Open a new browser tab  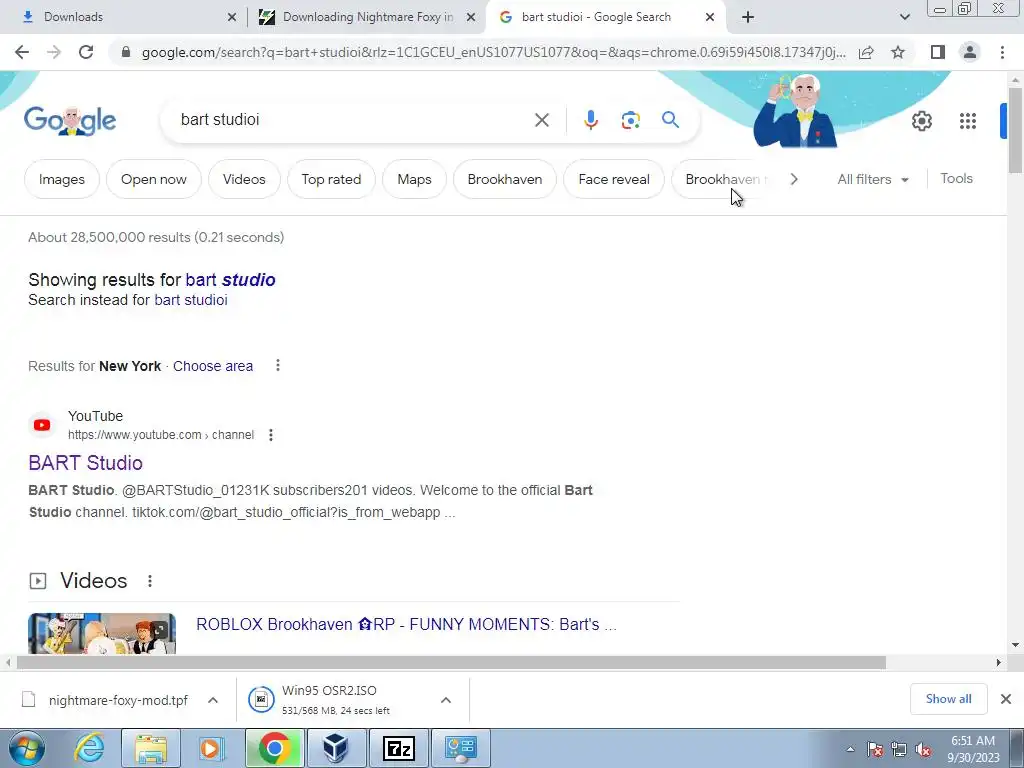point(748,17)
